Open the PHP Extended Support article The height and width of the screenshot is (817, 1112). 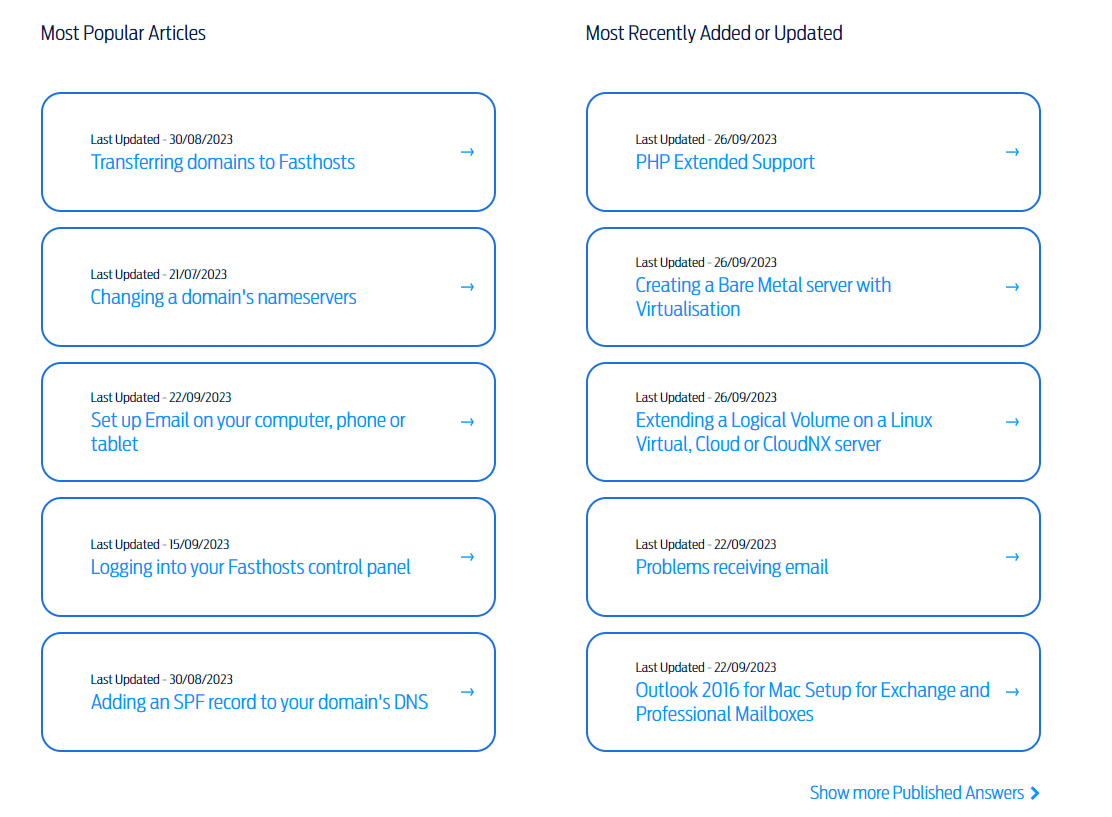725,162
